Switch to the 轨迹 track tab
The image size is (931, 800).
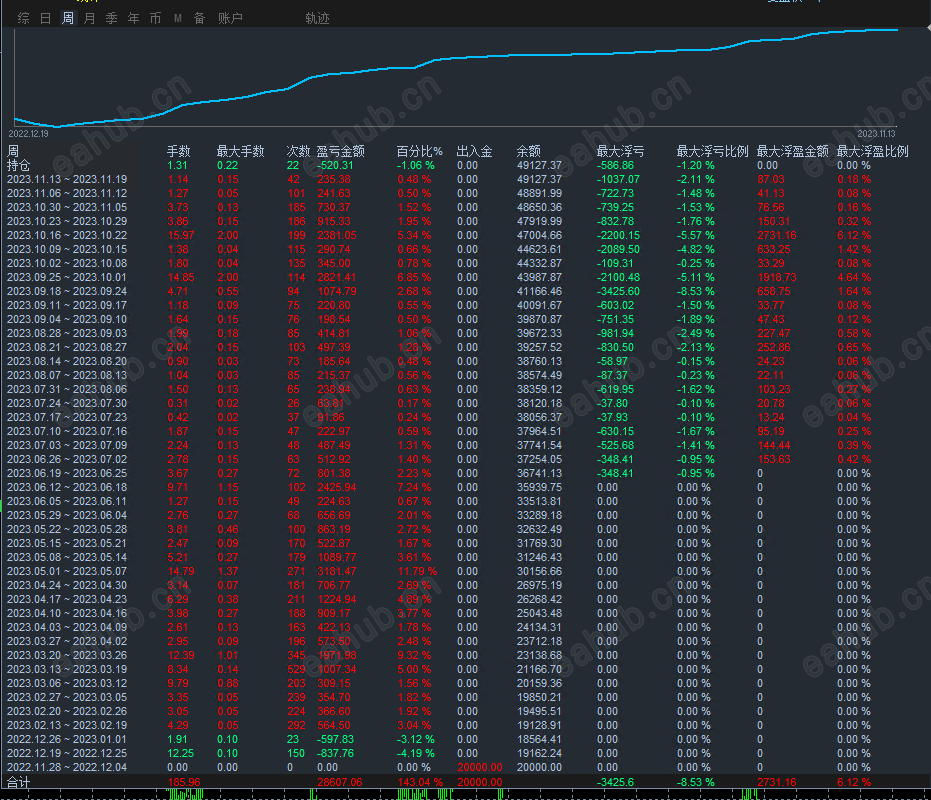pos(317,18)
